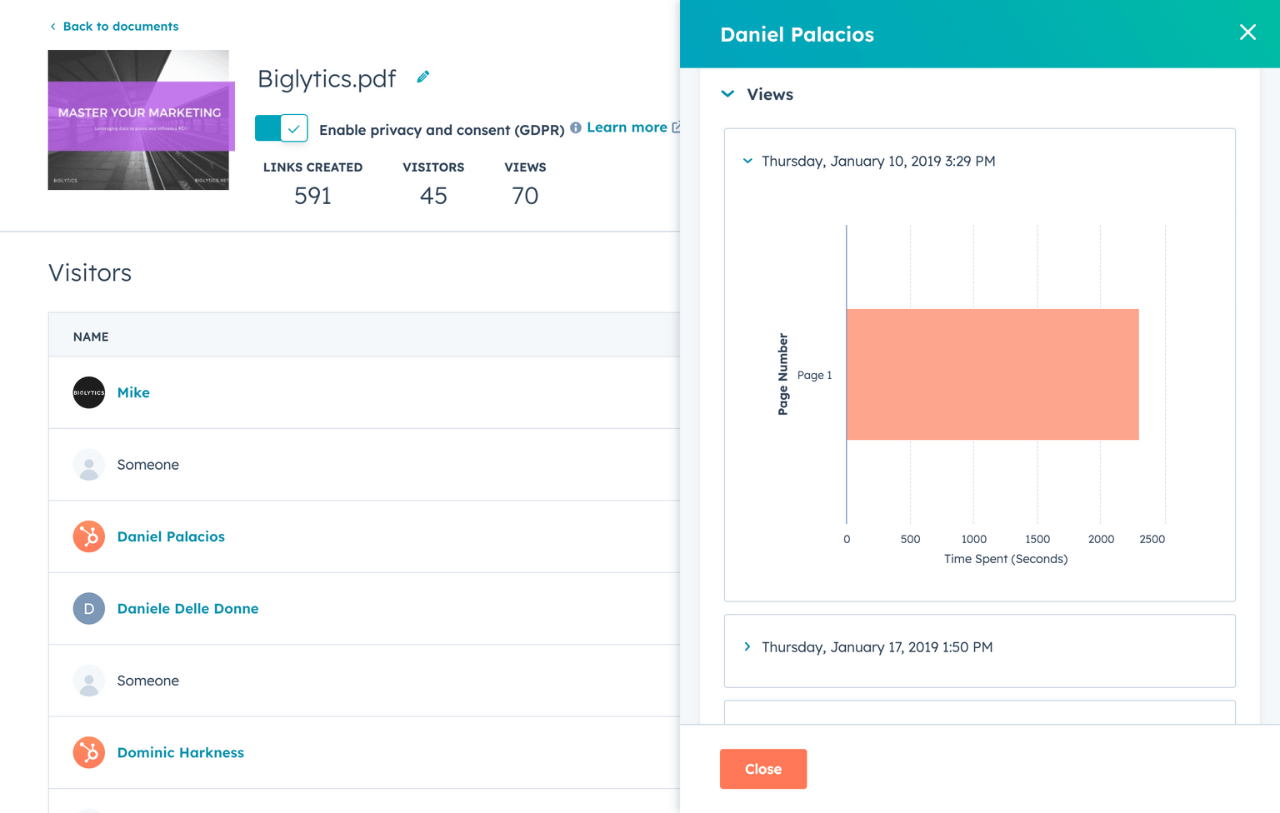Screen dimensions: 1280x813
Task: Open the Learn more link
Action: coord(627,127)
